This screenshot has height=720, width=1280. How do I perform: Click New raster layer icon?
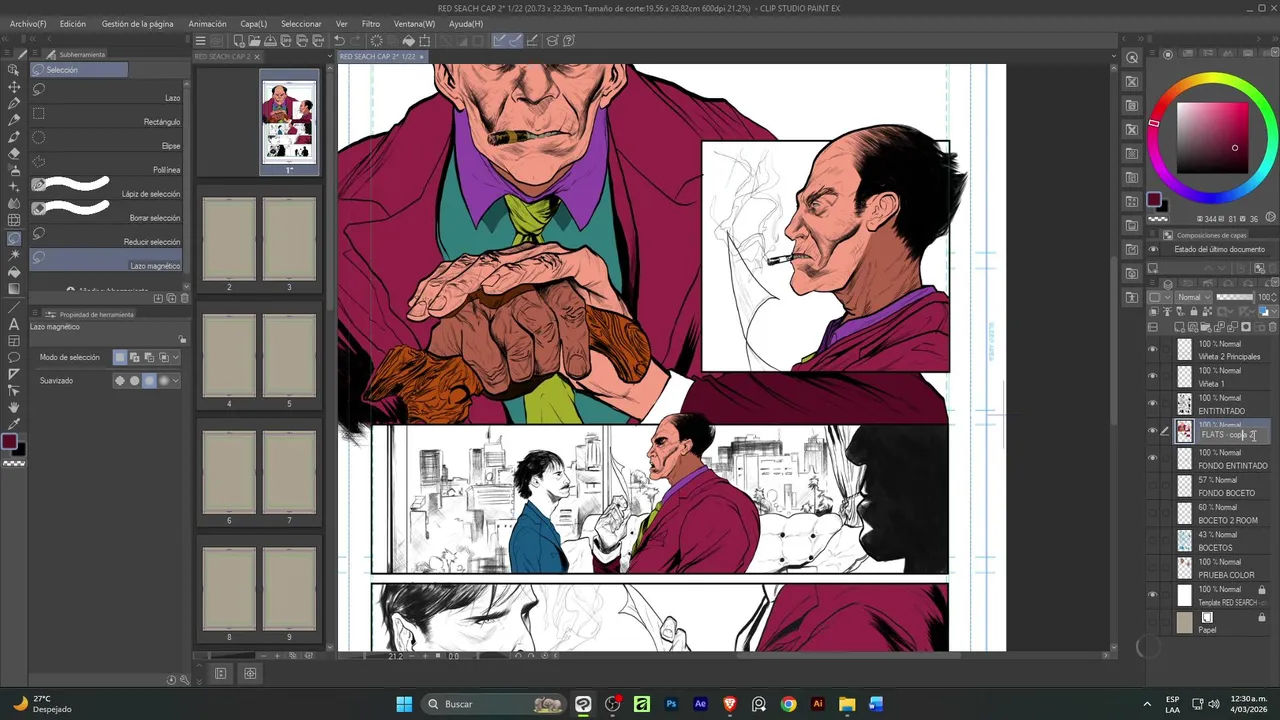point(1180,327)
